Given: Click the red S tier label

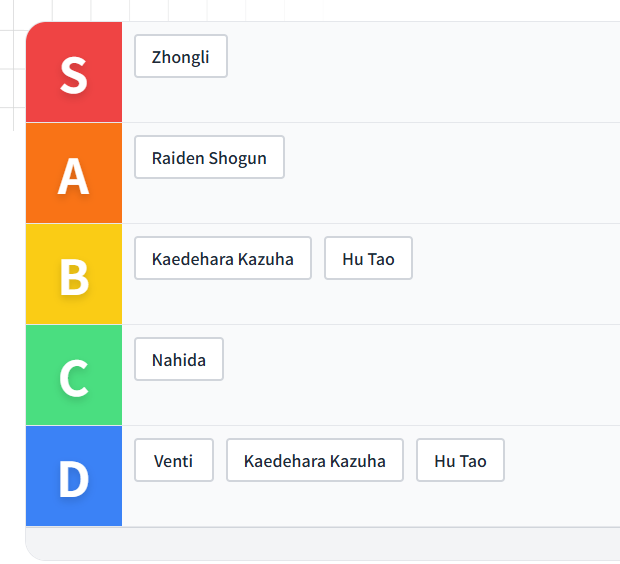Looking at the screenshot, I should point(74,73).
